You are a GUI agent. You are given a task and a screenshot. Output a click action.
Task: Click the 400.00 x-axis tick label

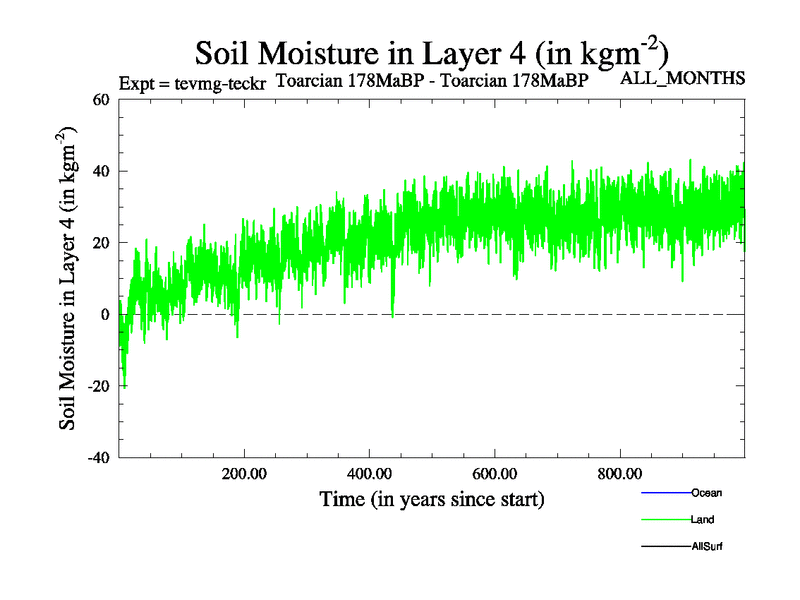369,473
